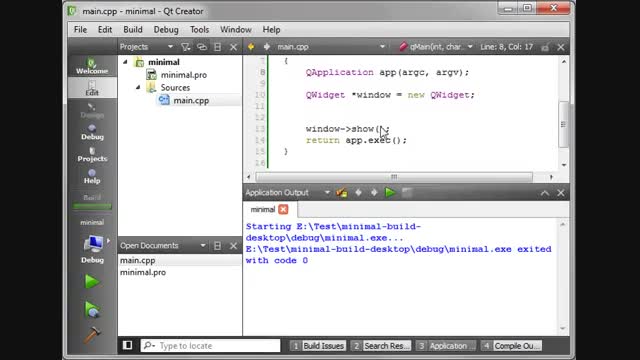
Task: Close the Open Documents panel
Action: click(x=233, y=246)
